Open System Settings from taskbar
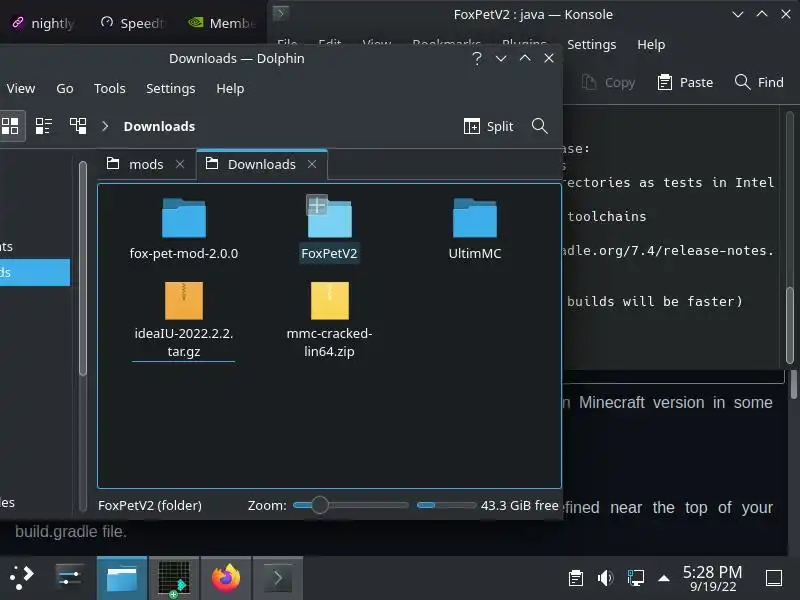 click(69, 578)
